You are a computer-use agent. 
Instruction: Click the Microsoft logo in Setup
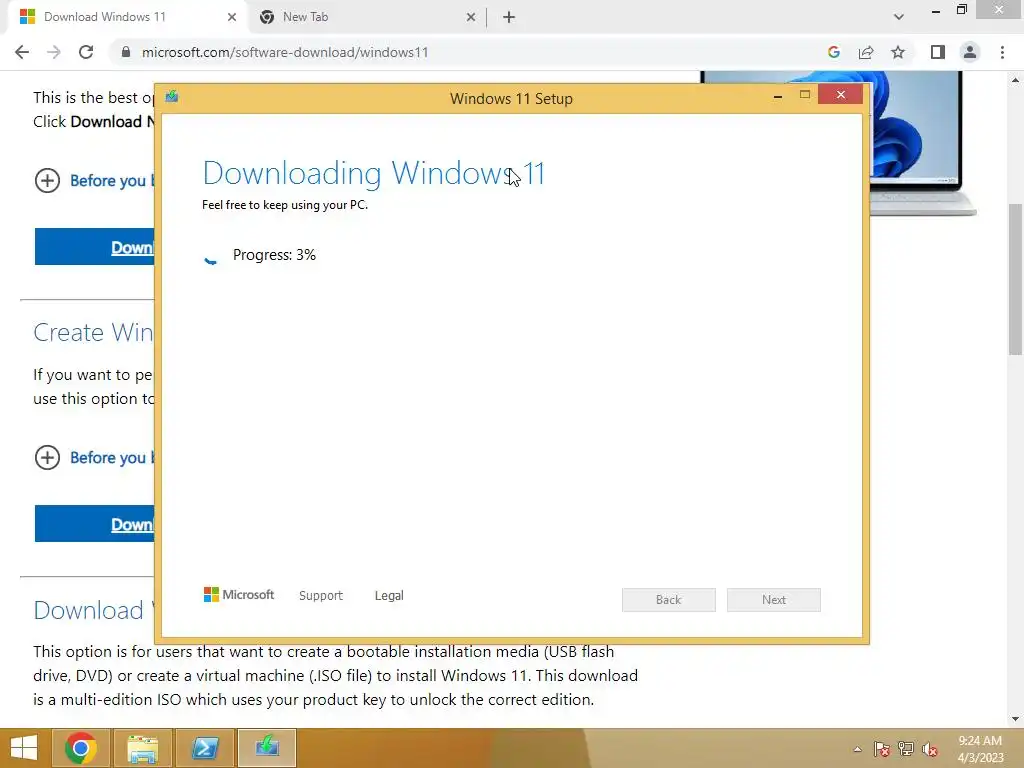coord(239,595)
